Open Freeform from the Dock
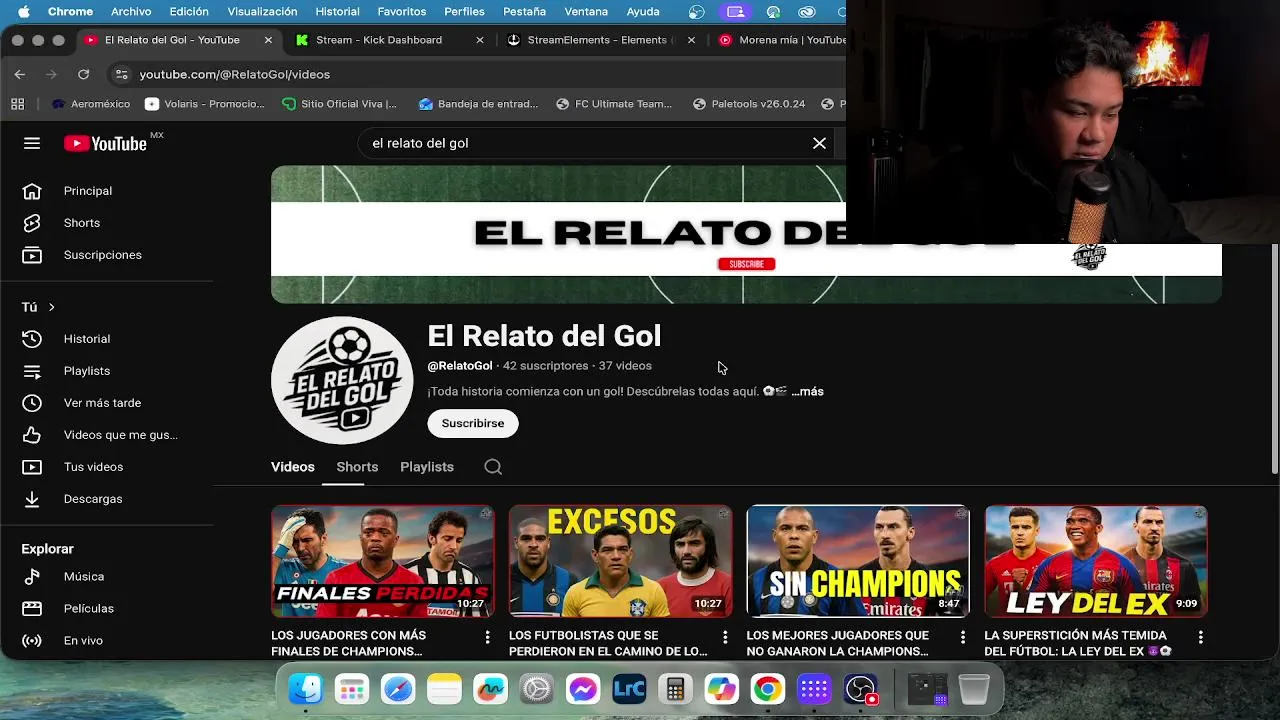Screen dimensions: 1280x720 point(490,689)
